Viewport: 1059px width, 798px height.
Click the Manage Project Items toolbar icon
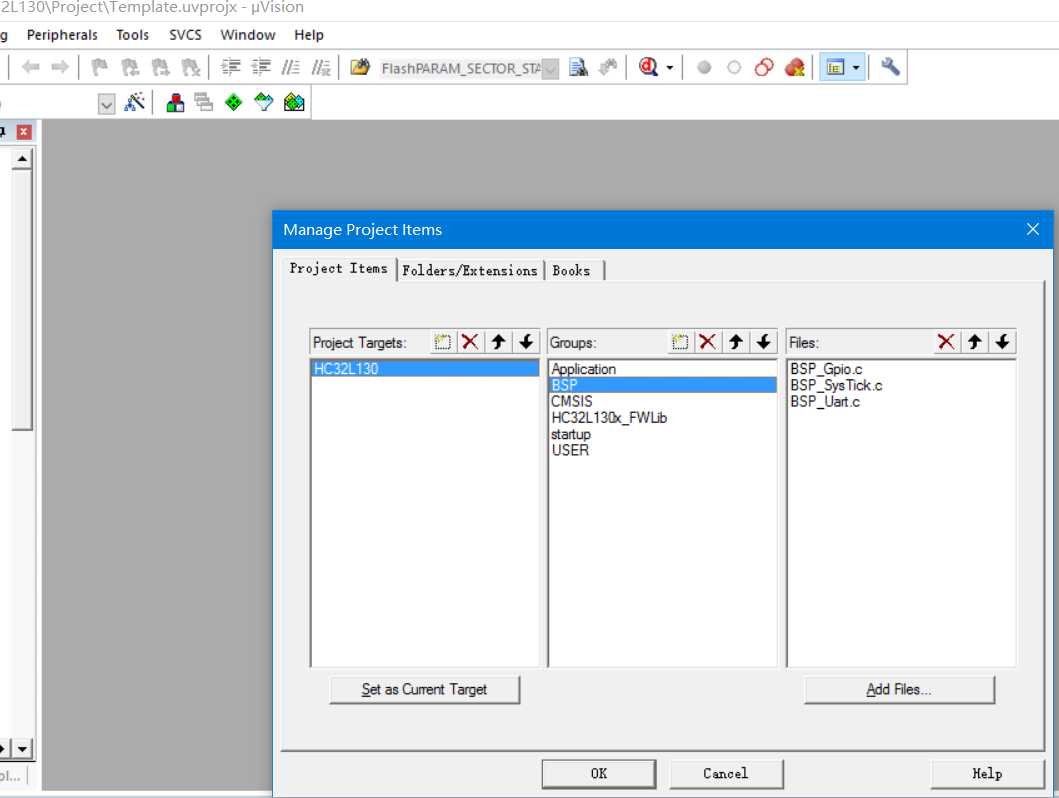pyautogui.click(x=176, y=103)
